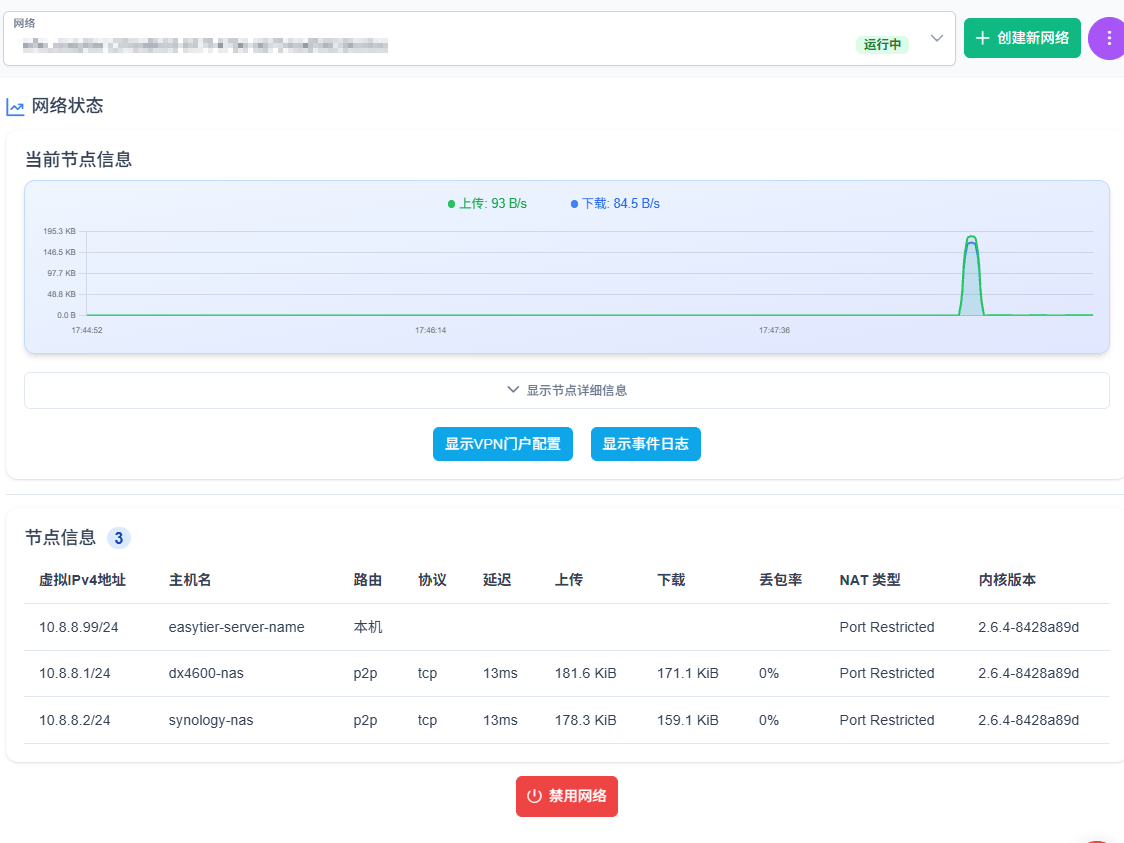Click the tcp protocol cell in dx4600-nas row

point(427,673)
